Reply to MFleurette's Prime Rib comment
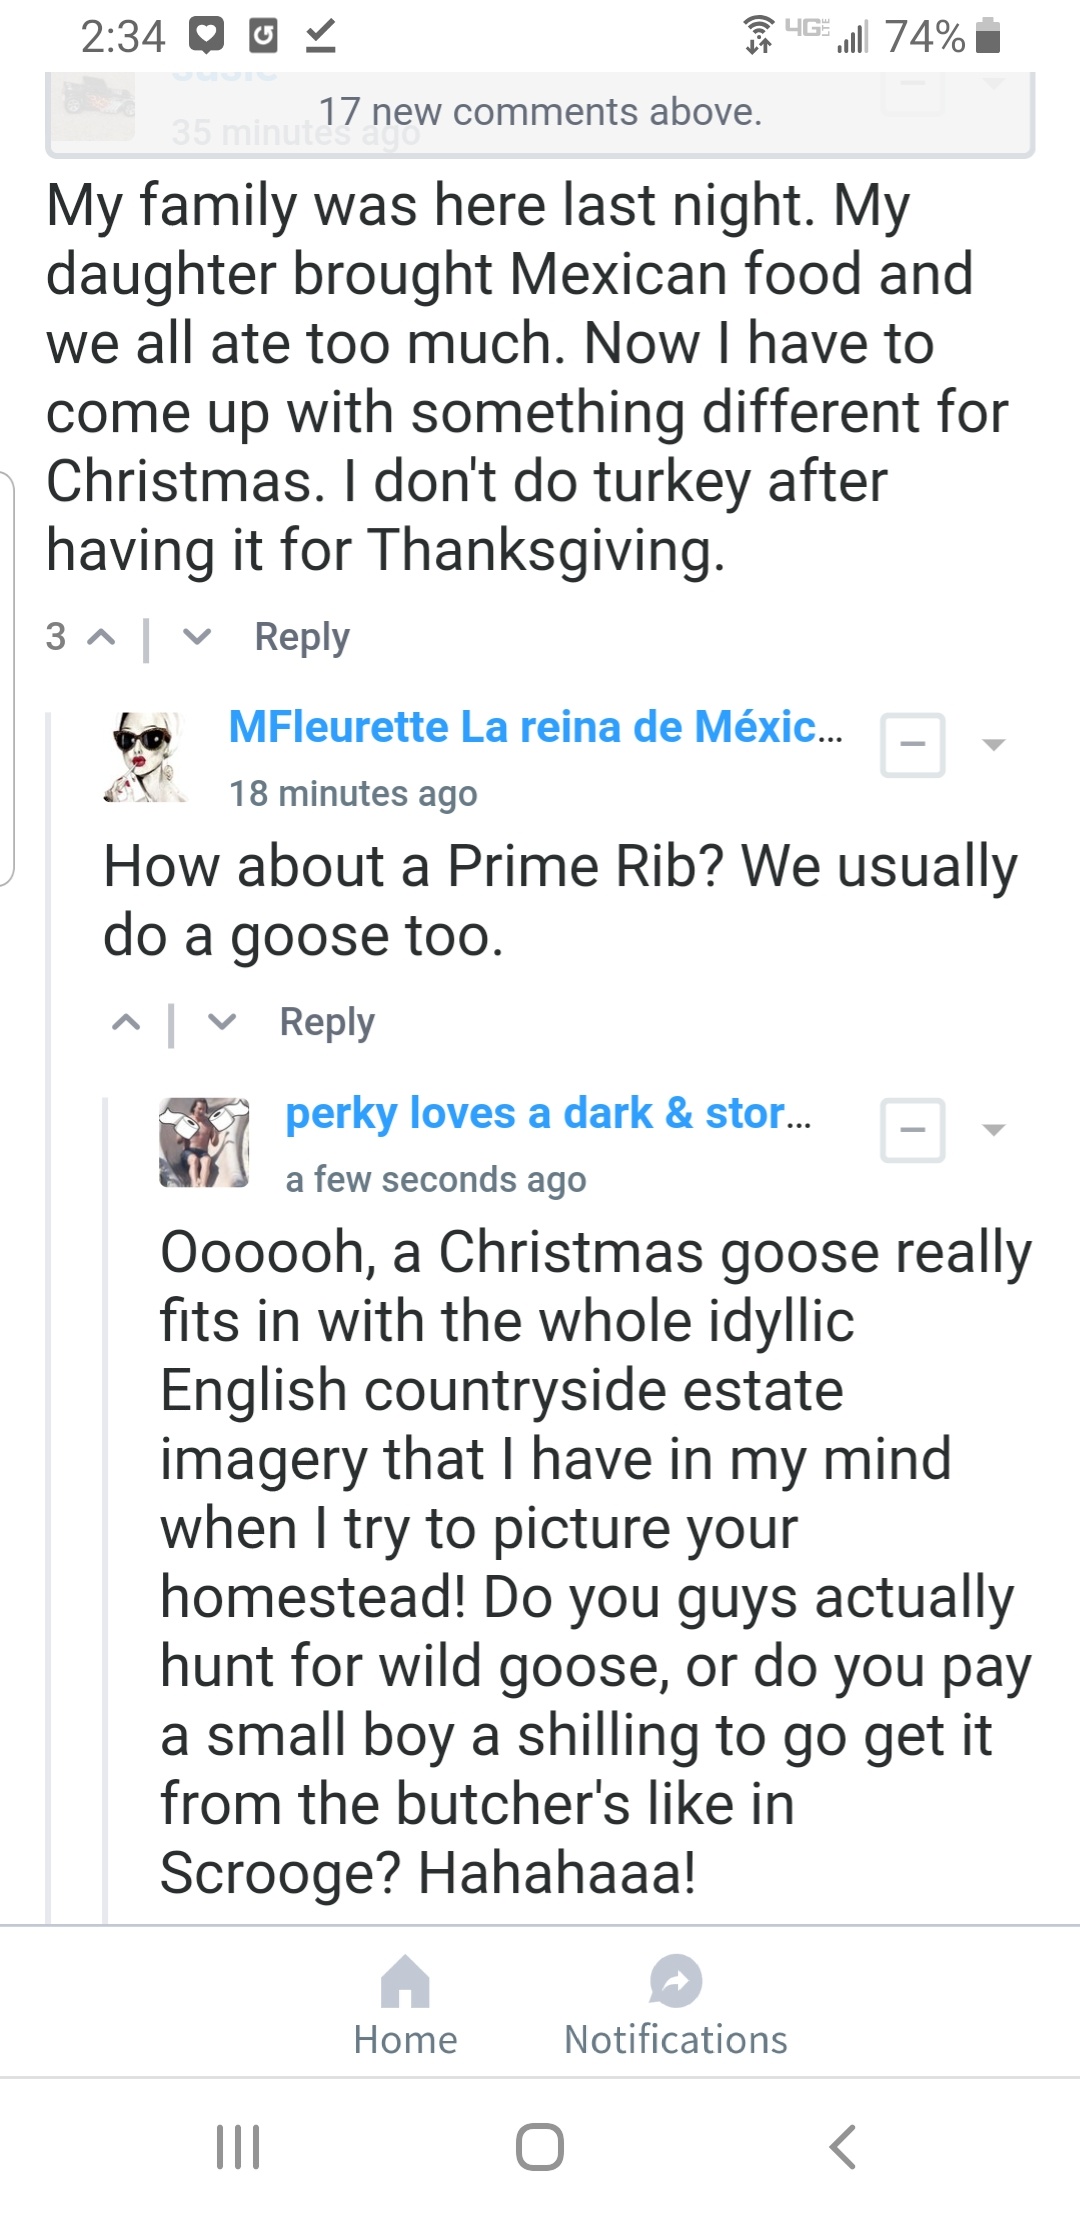Viewport: 1080px width, 2220px height. point(327,1022)
